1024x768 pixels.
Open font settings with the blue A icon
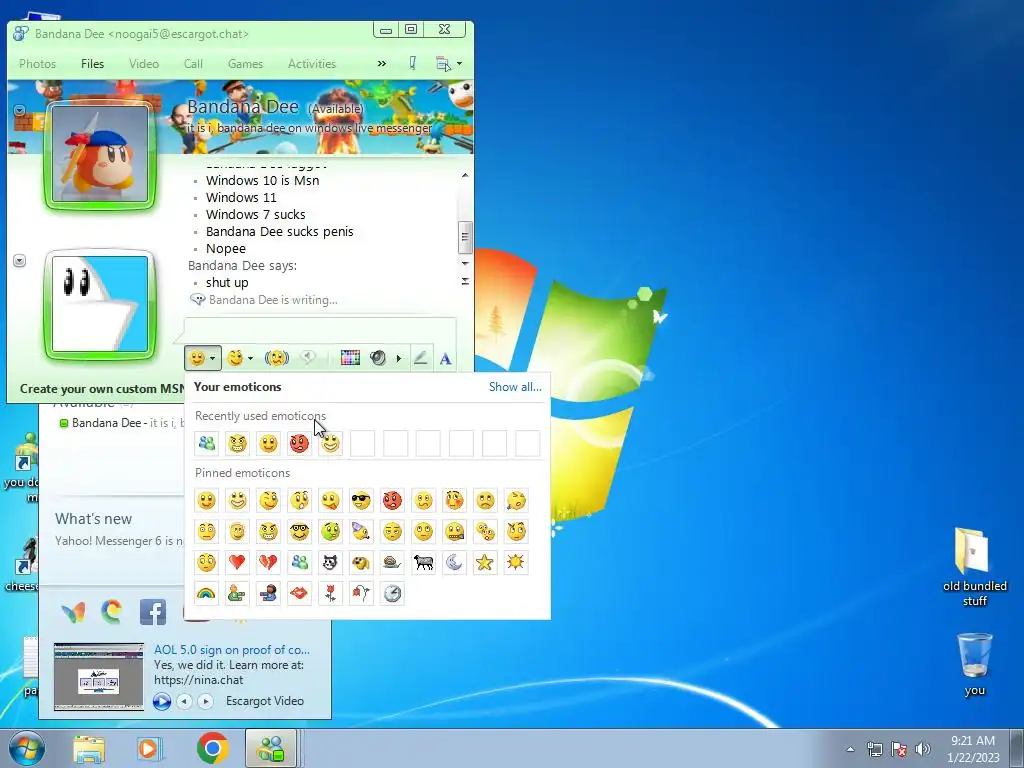coord(445,359)
